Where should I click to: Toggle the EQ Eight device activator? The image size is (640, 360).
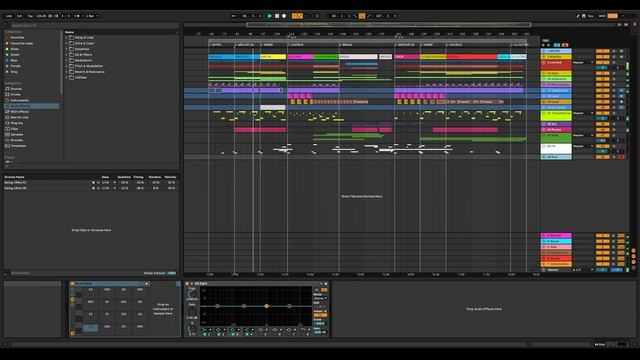[x=187, y=283]
